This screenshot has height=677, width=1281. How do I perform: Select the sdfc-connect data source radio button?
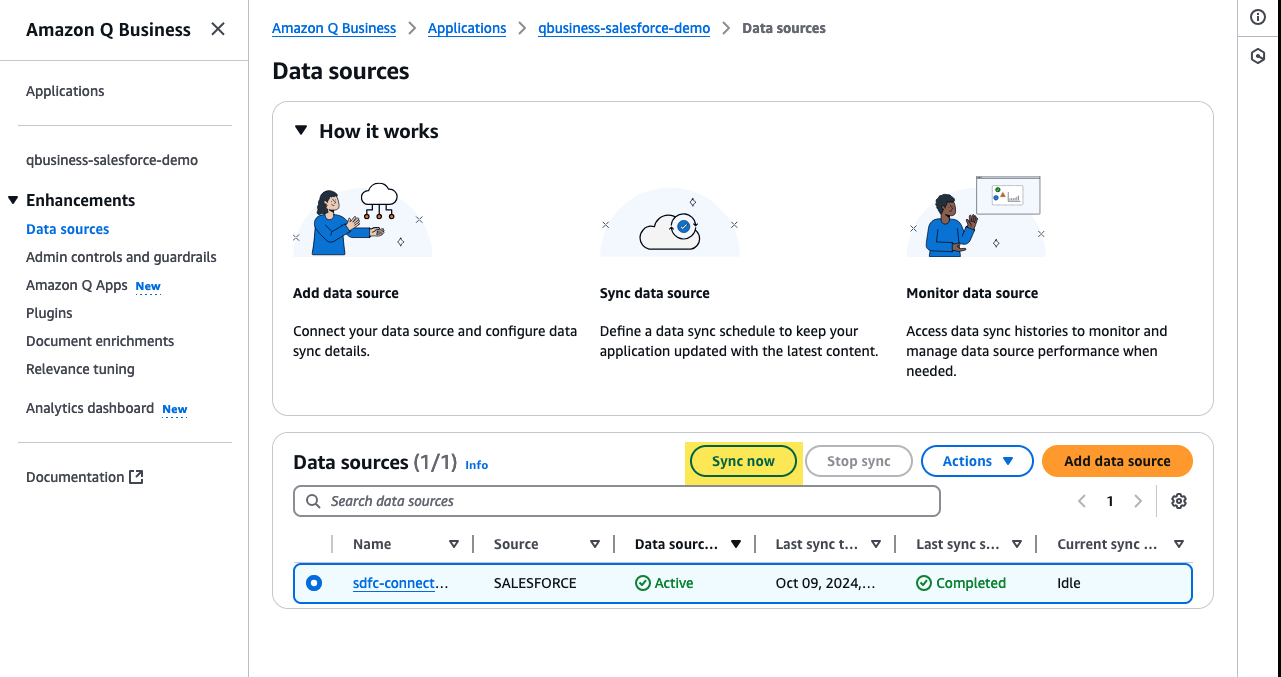[x=314, y=581]
